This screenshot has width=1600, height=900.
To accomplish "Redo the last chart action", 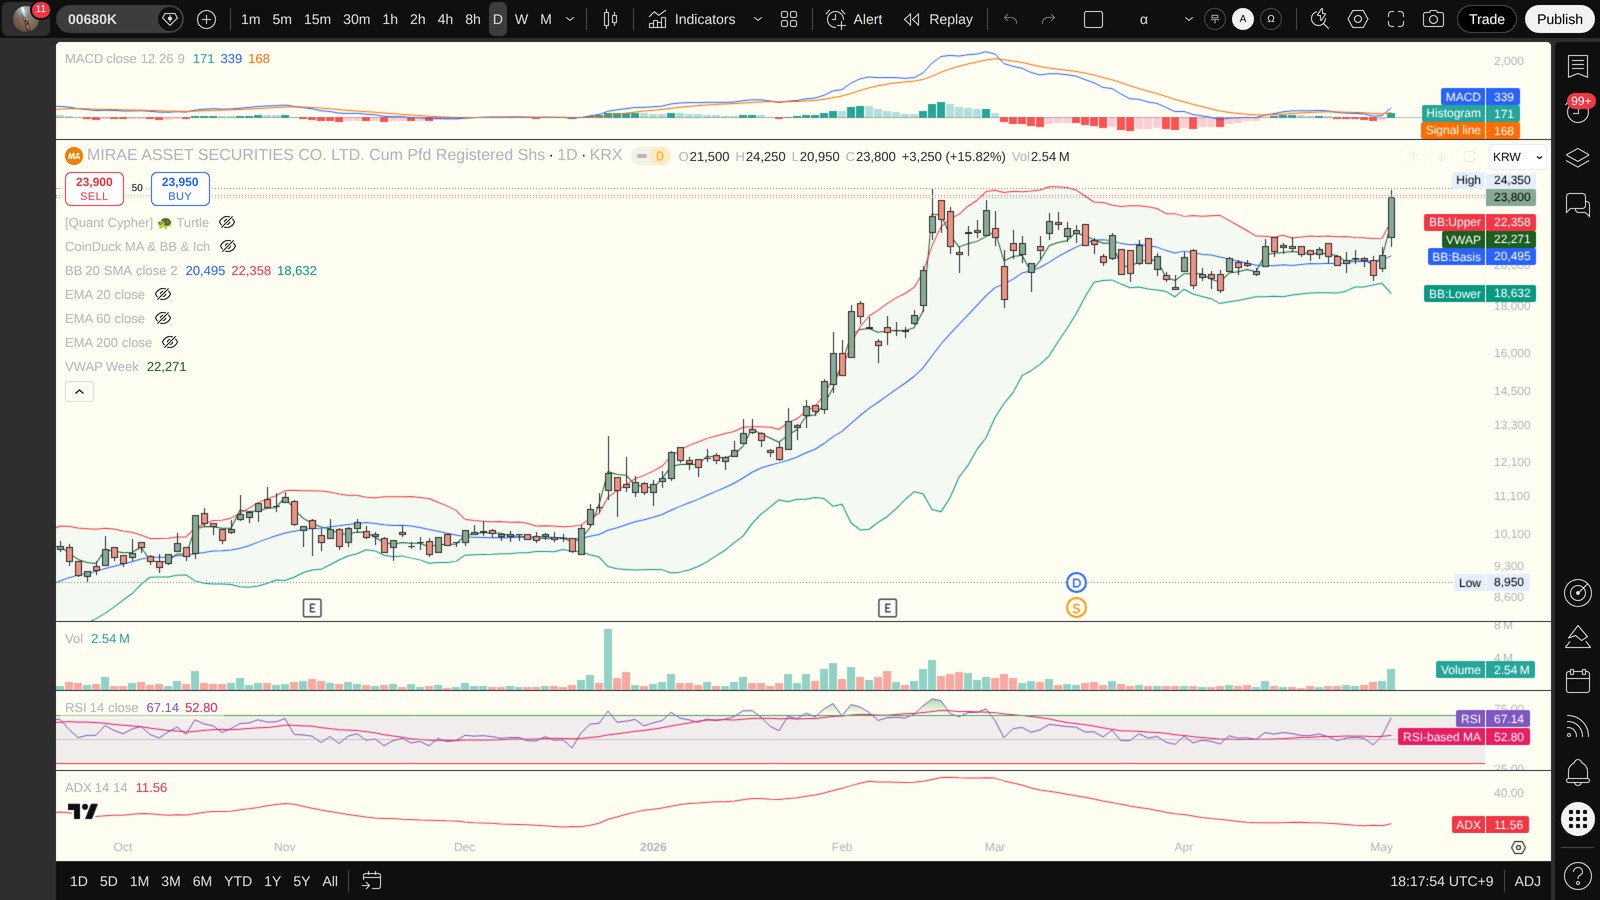I will click(1048, 19).
